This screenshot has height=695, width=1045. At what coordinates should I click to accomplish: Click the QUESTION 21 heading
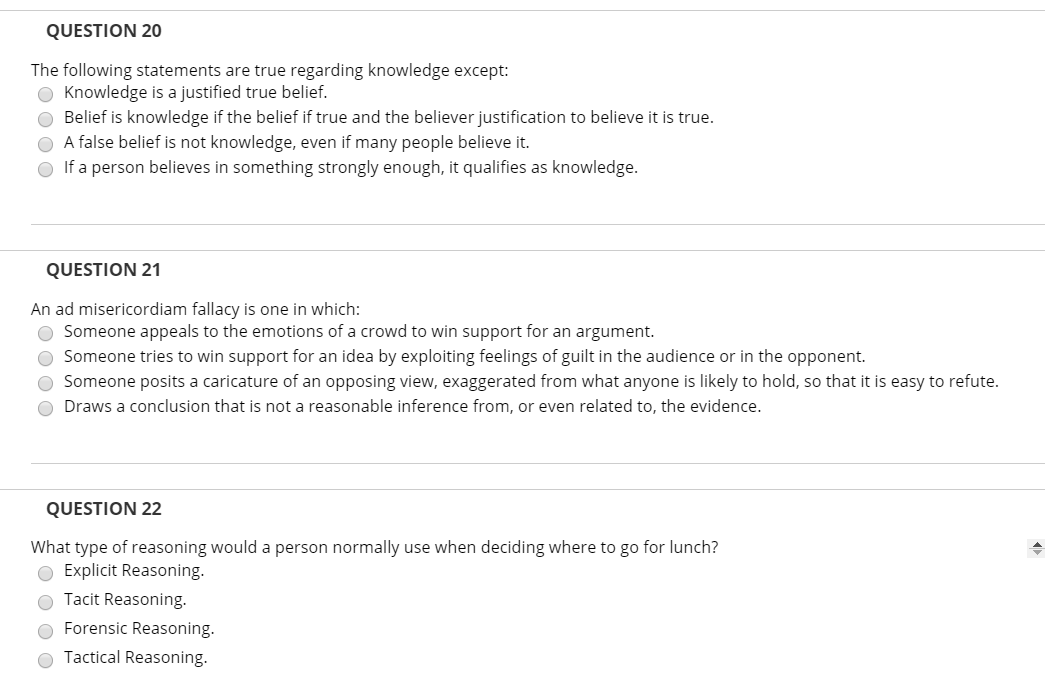105,270
